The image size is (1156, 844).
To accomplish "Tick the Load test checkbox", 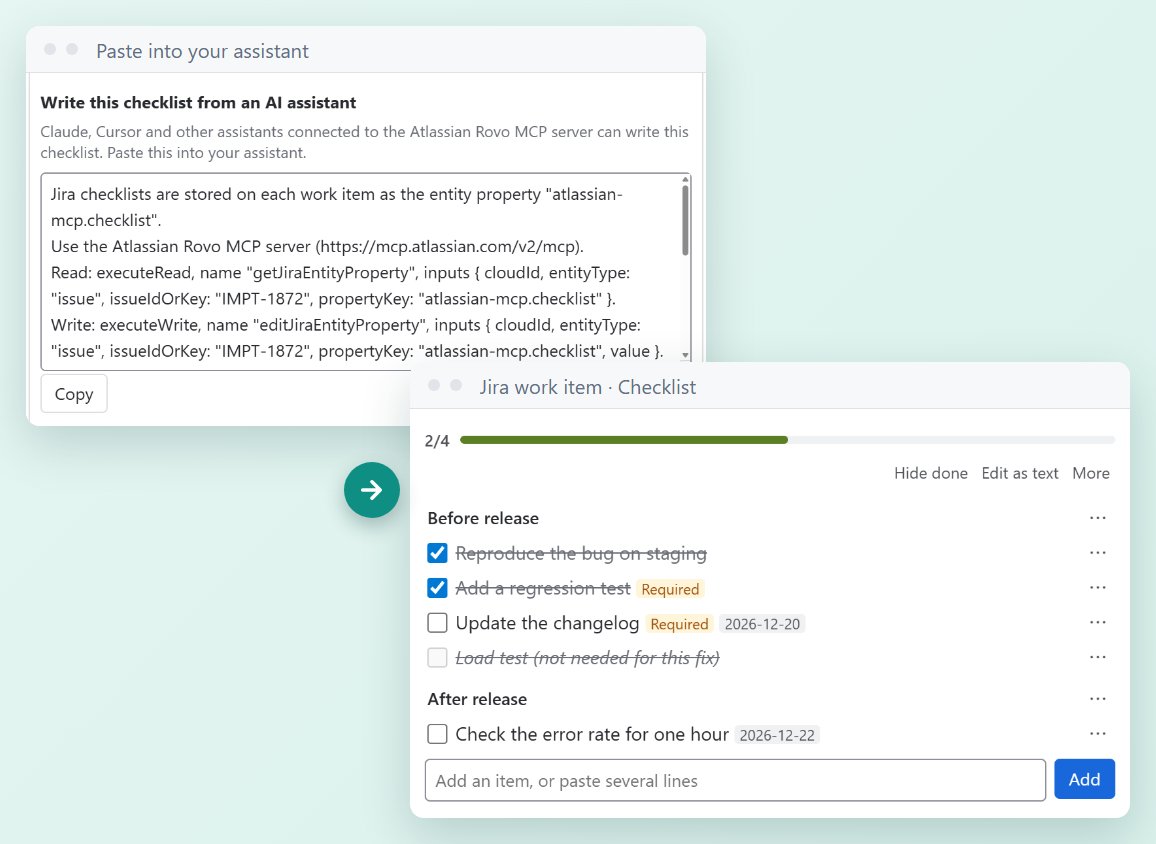I will pyautogui.click(x=437, y=658).
